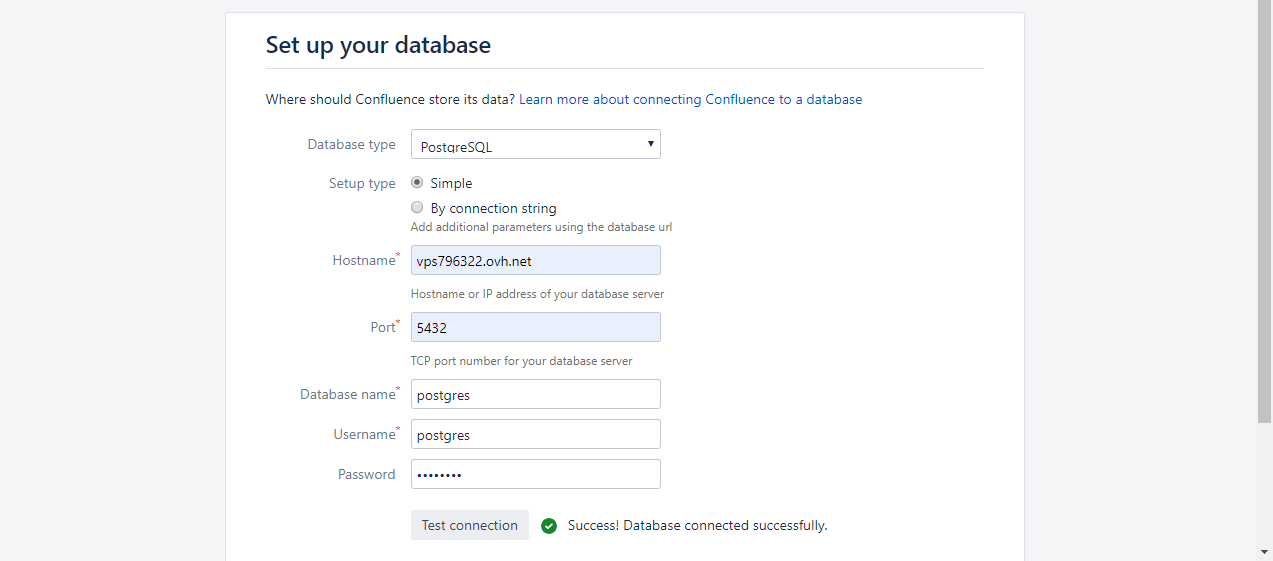The image size is (1273, 561).
Task: Click the 'Password' label
Action: coord(366,474)
